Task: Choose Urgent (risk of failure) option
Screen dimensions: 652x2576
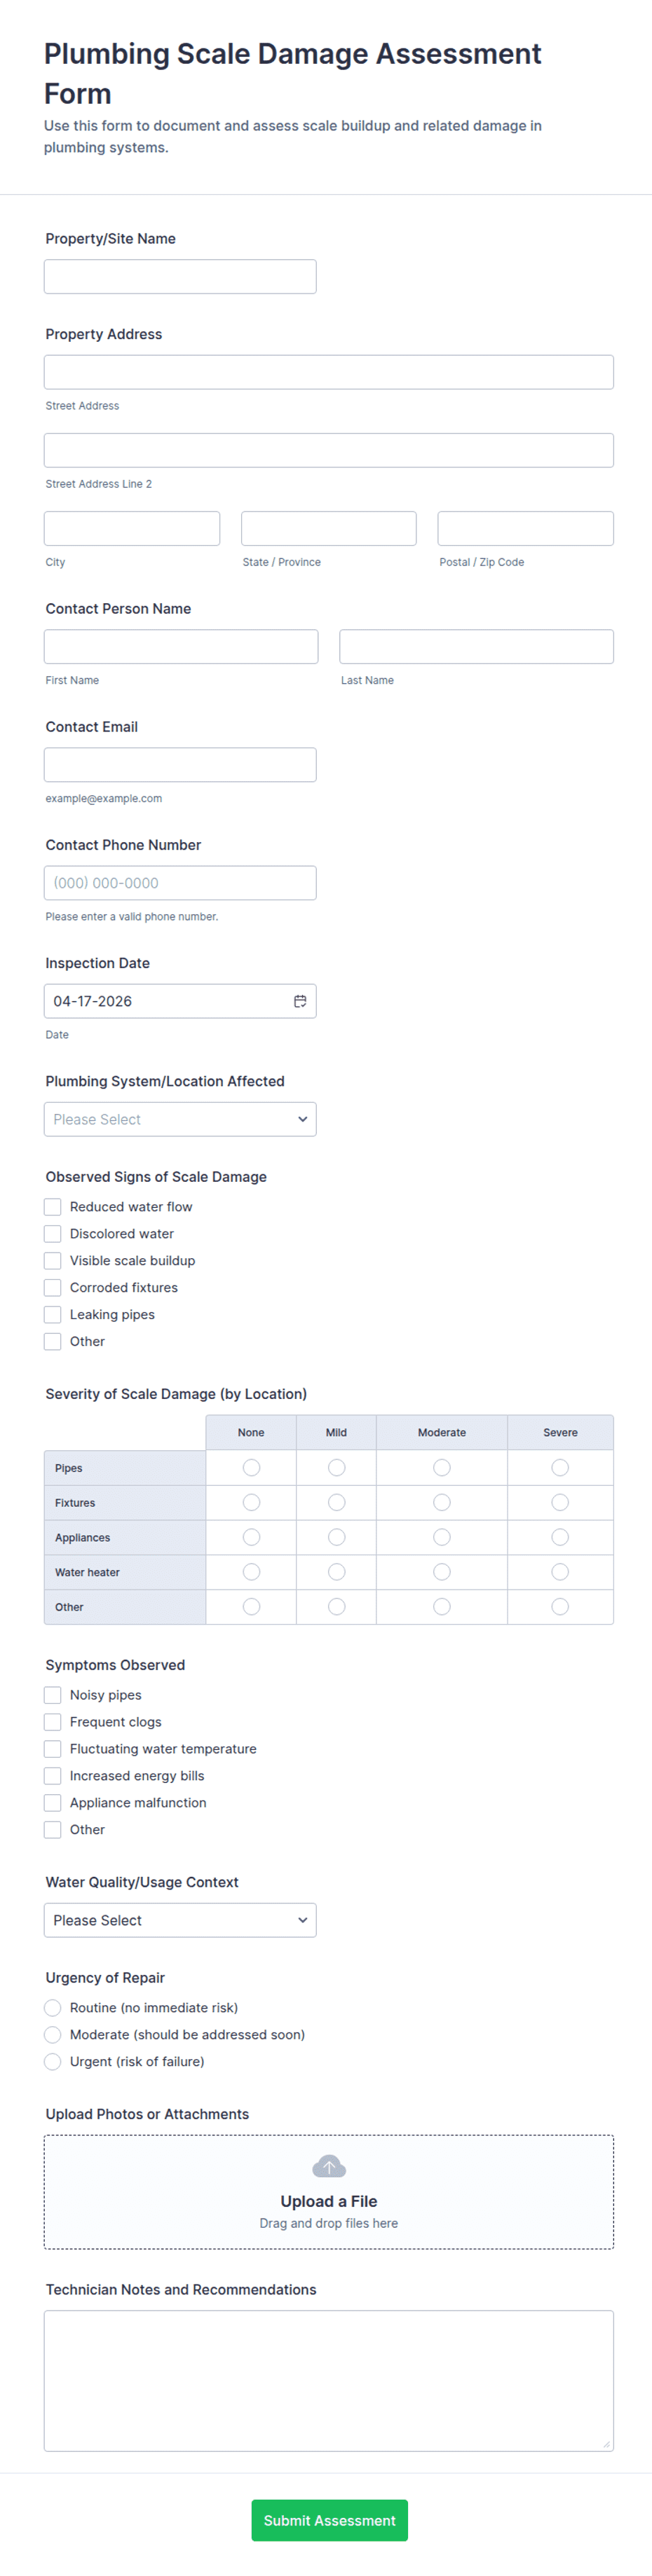Action: tap(53, 2062)
